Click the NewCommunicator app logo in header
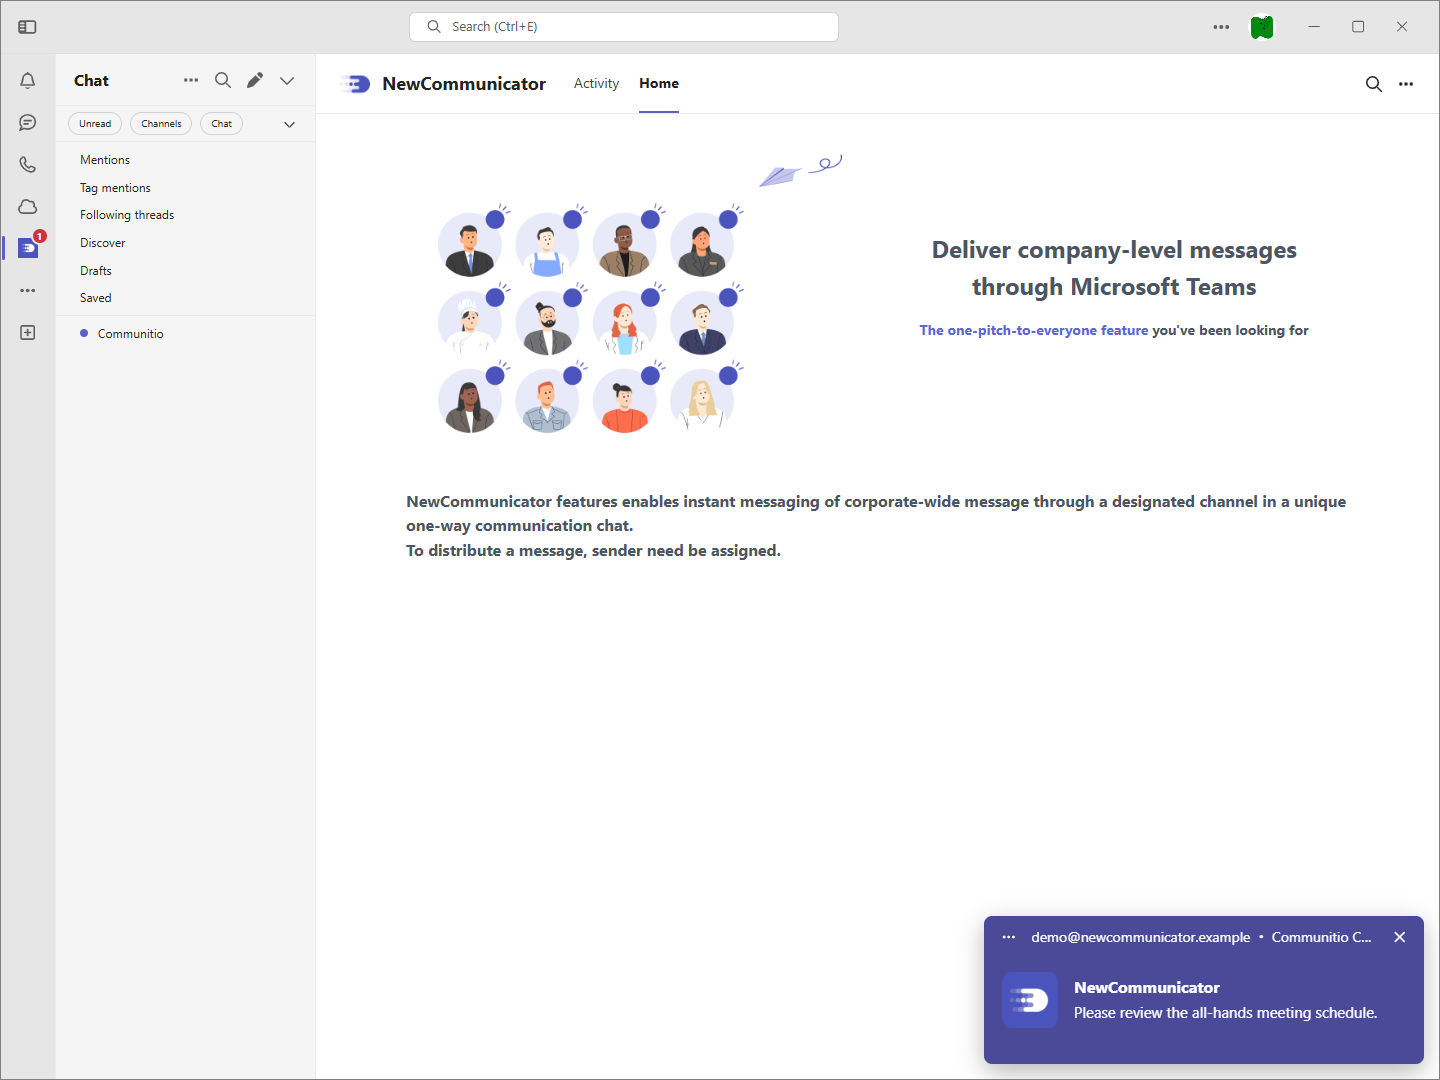 [355, 84]
